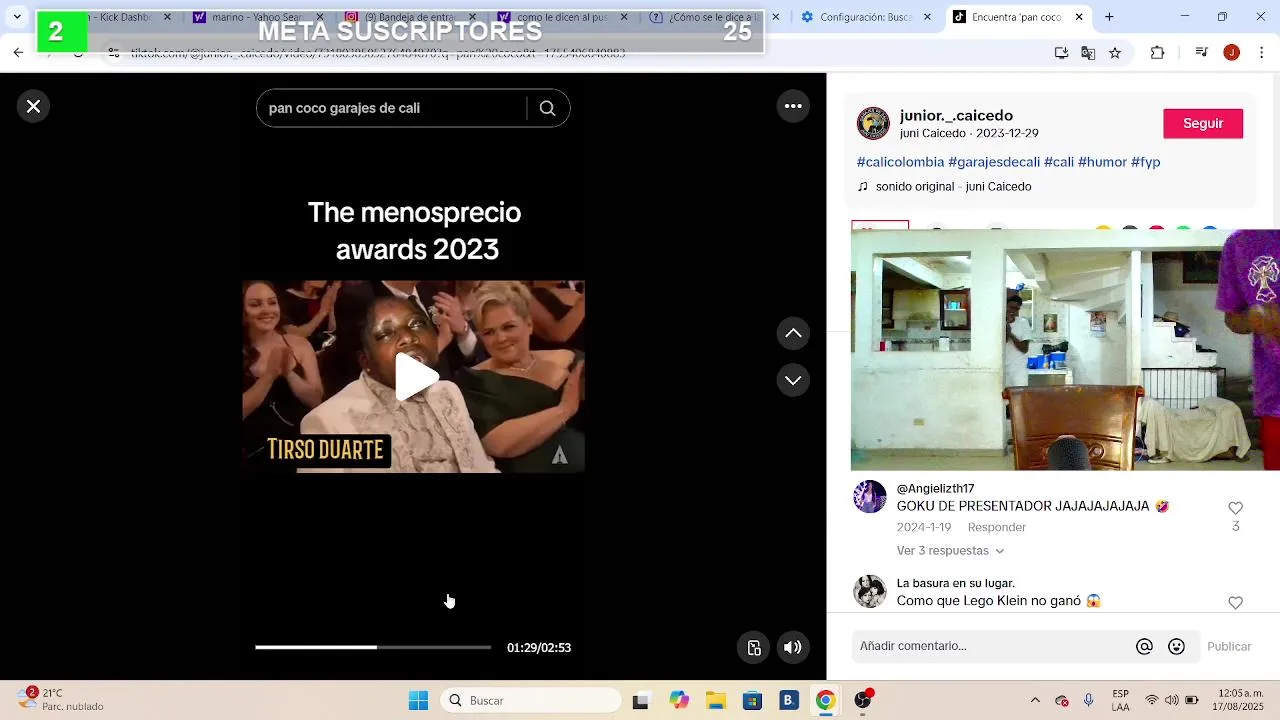1280x720 pixels.
Task: Click the taskbar Buscar search box
Action: coord(530,701)
